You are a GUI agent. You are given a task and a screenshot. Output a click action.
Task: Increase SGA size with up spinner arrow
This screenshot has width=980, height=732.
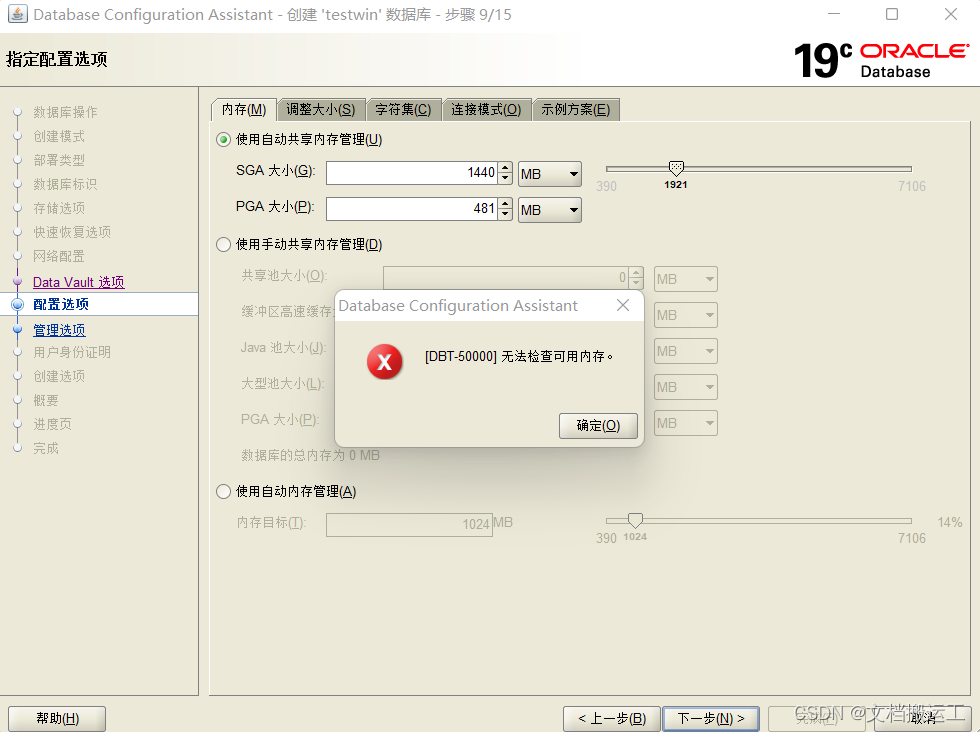506,167
